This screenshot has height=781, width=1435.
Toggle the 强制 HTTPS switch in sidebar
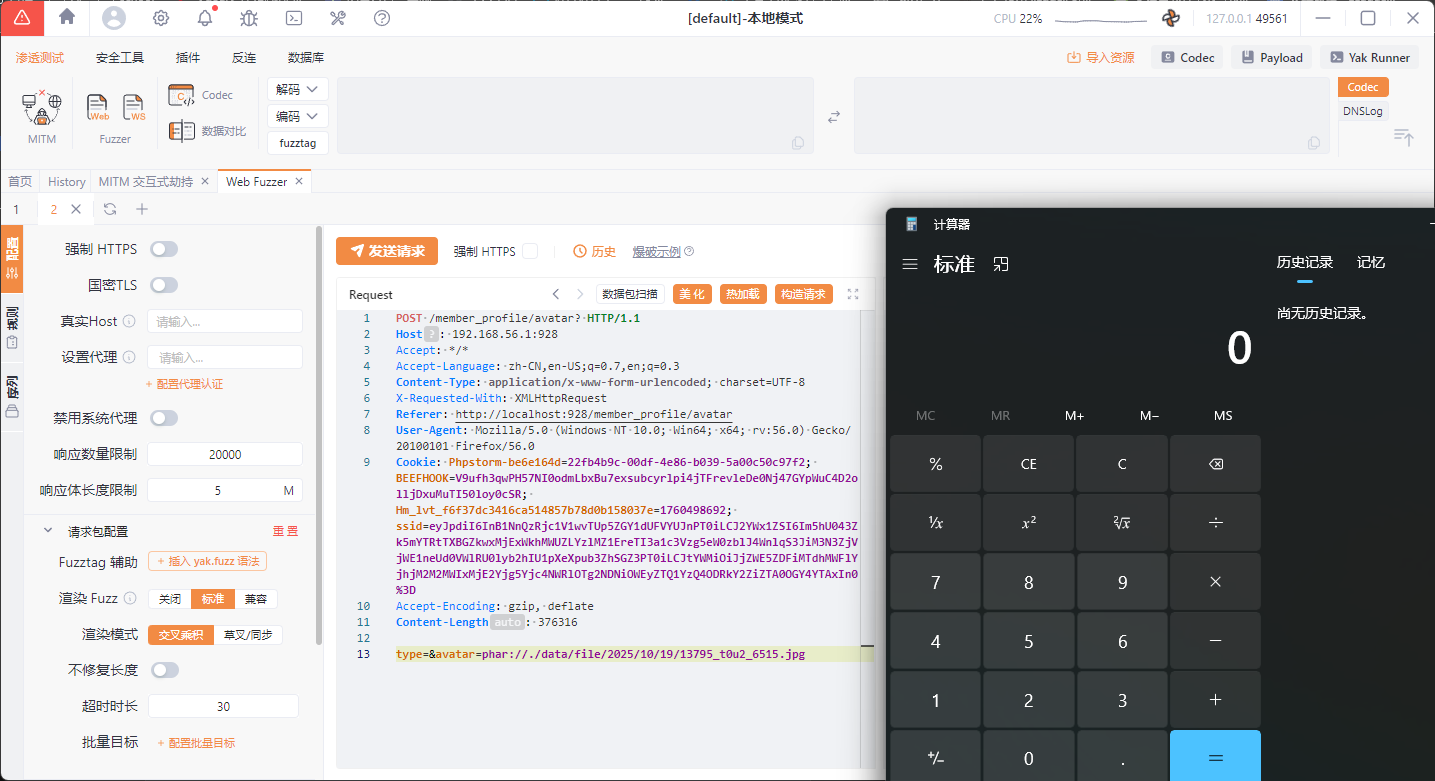click(x=164, y=249)
